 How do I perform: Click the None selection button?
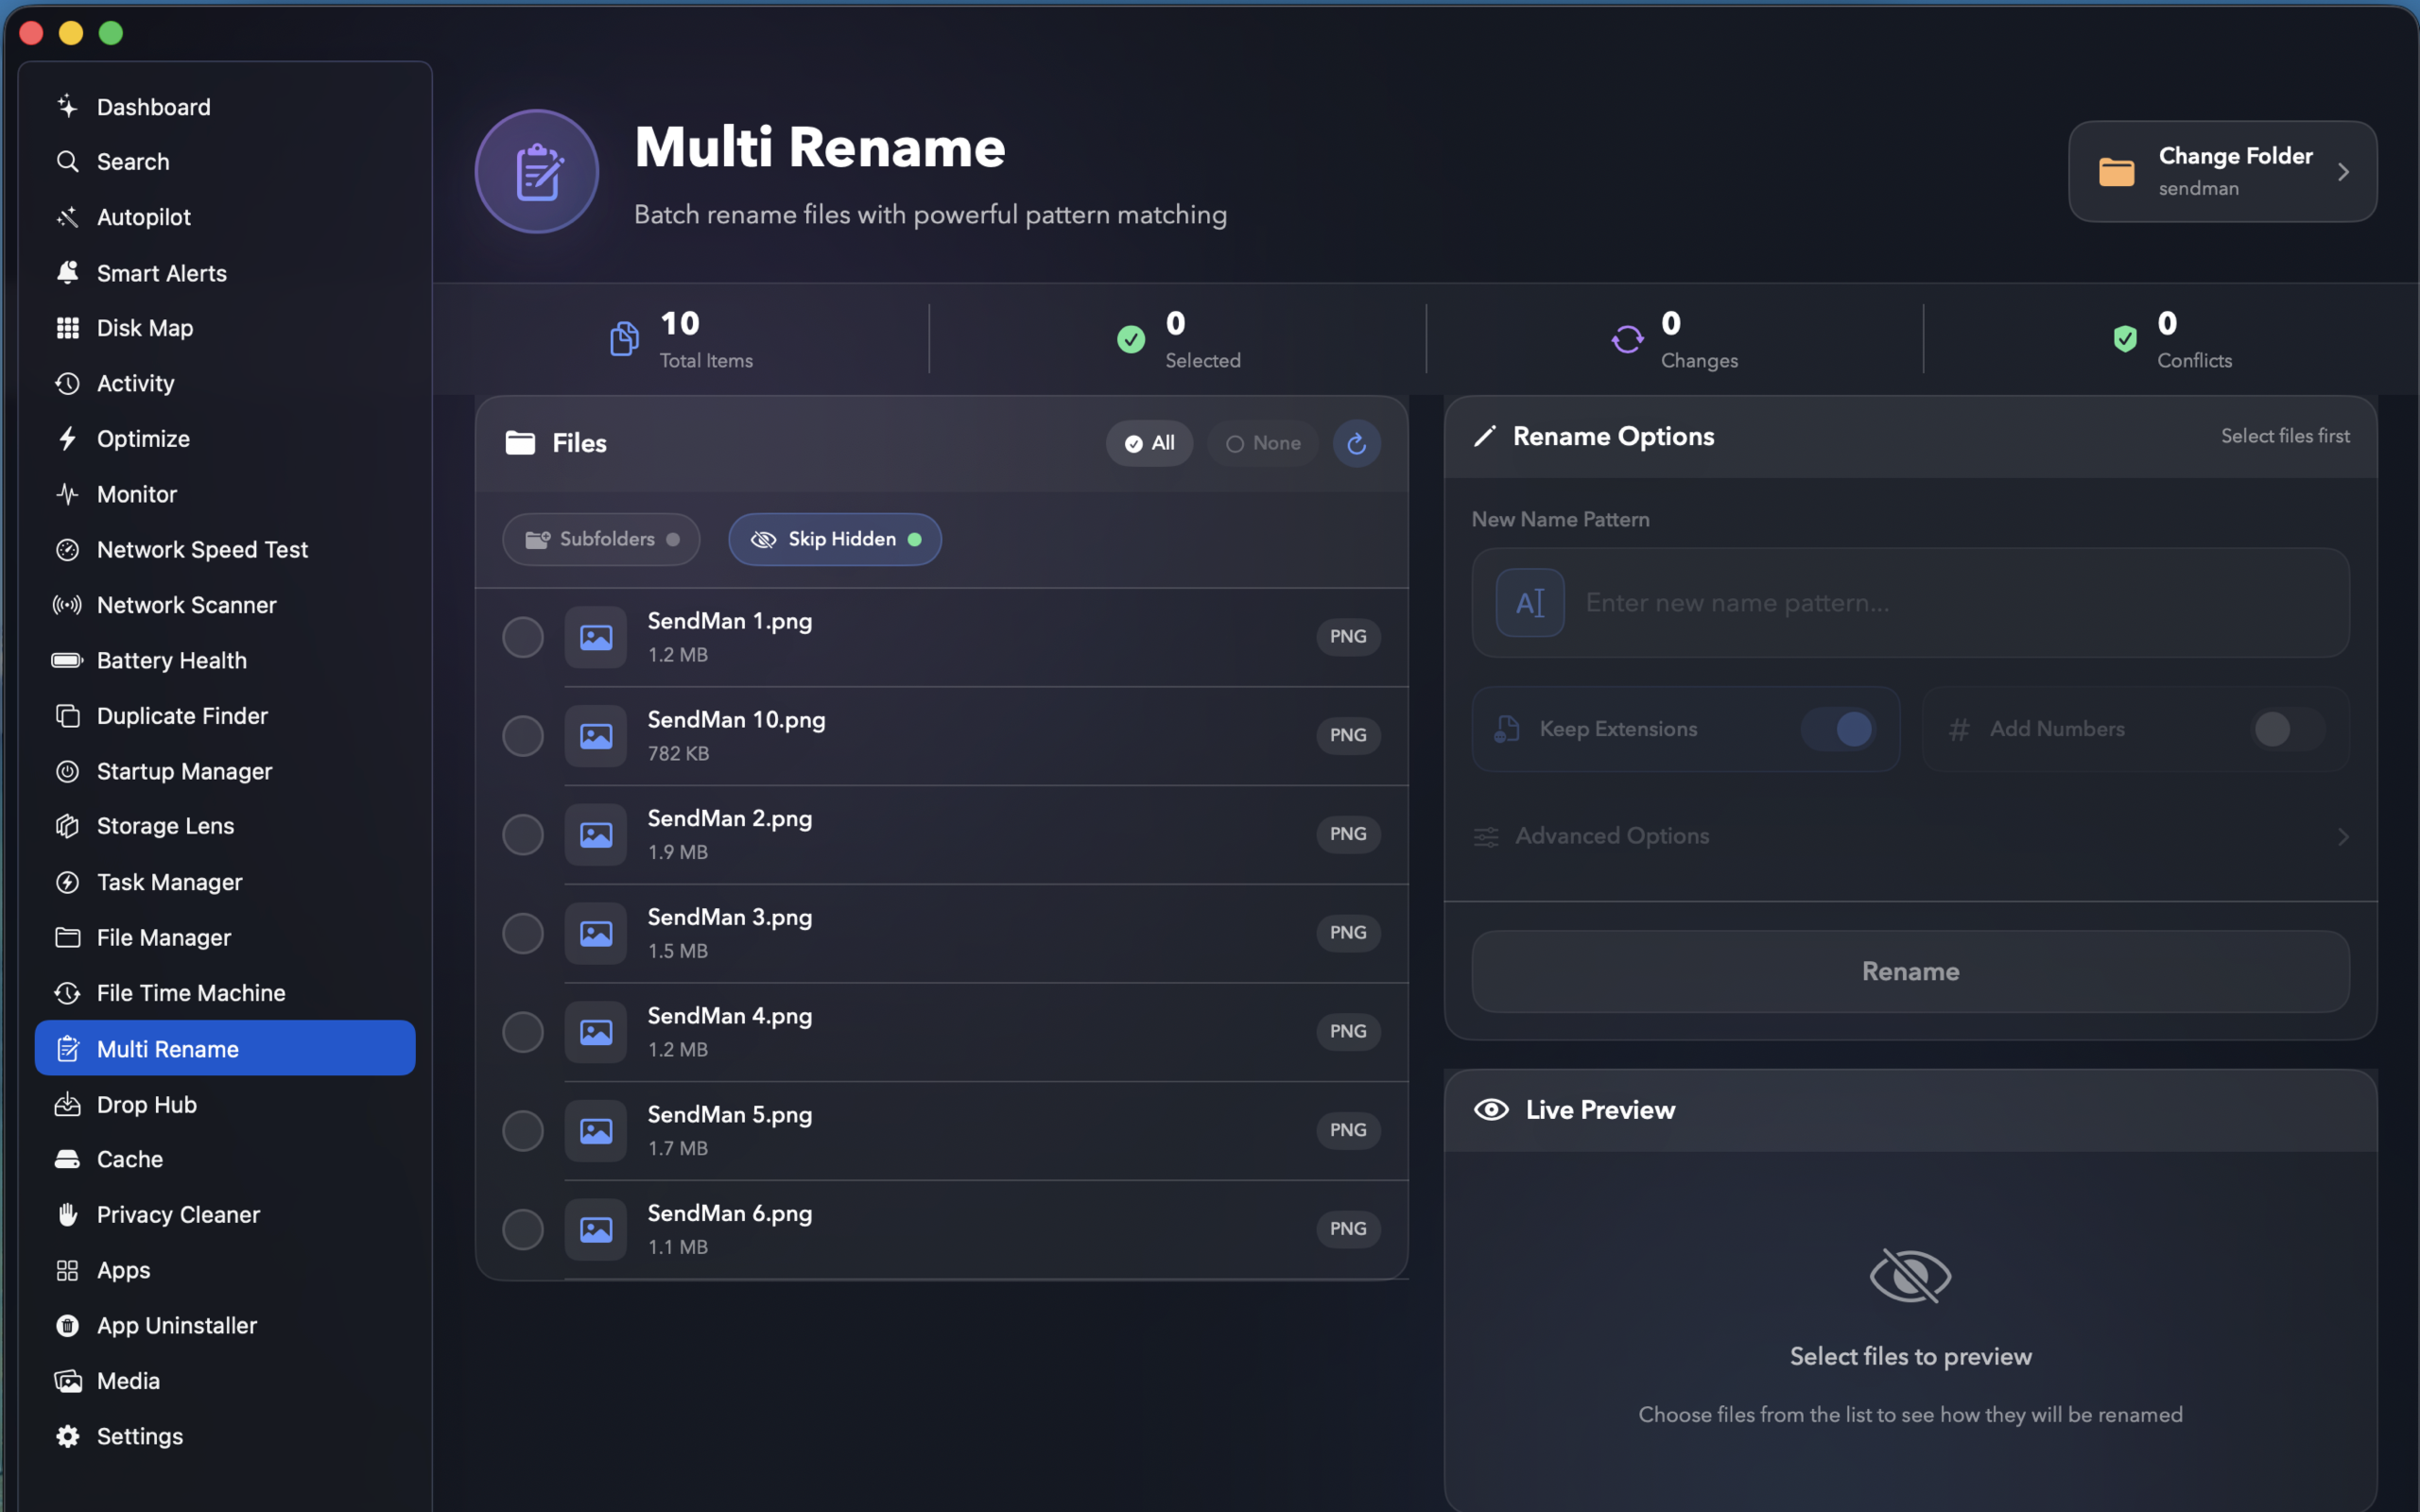1263,443
